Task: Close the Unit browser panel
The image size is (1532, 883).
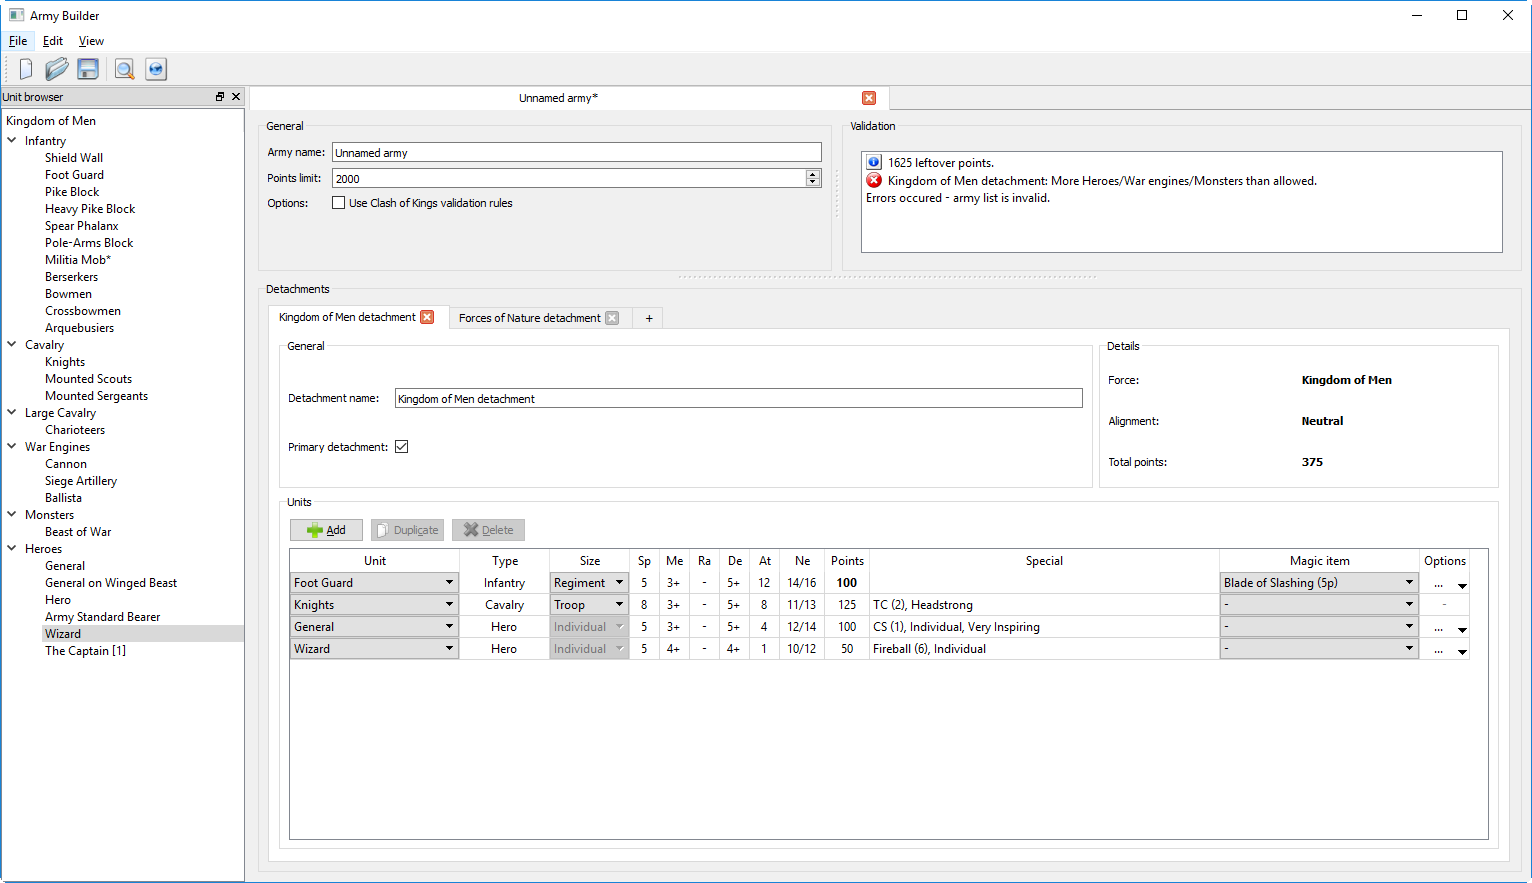Action: (x=236, y=97)
